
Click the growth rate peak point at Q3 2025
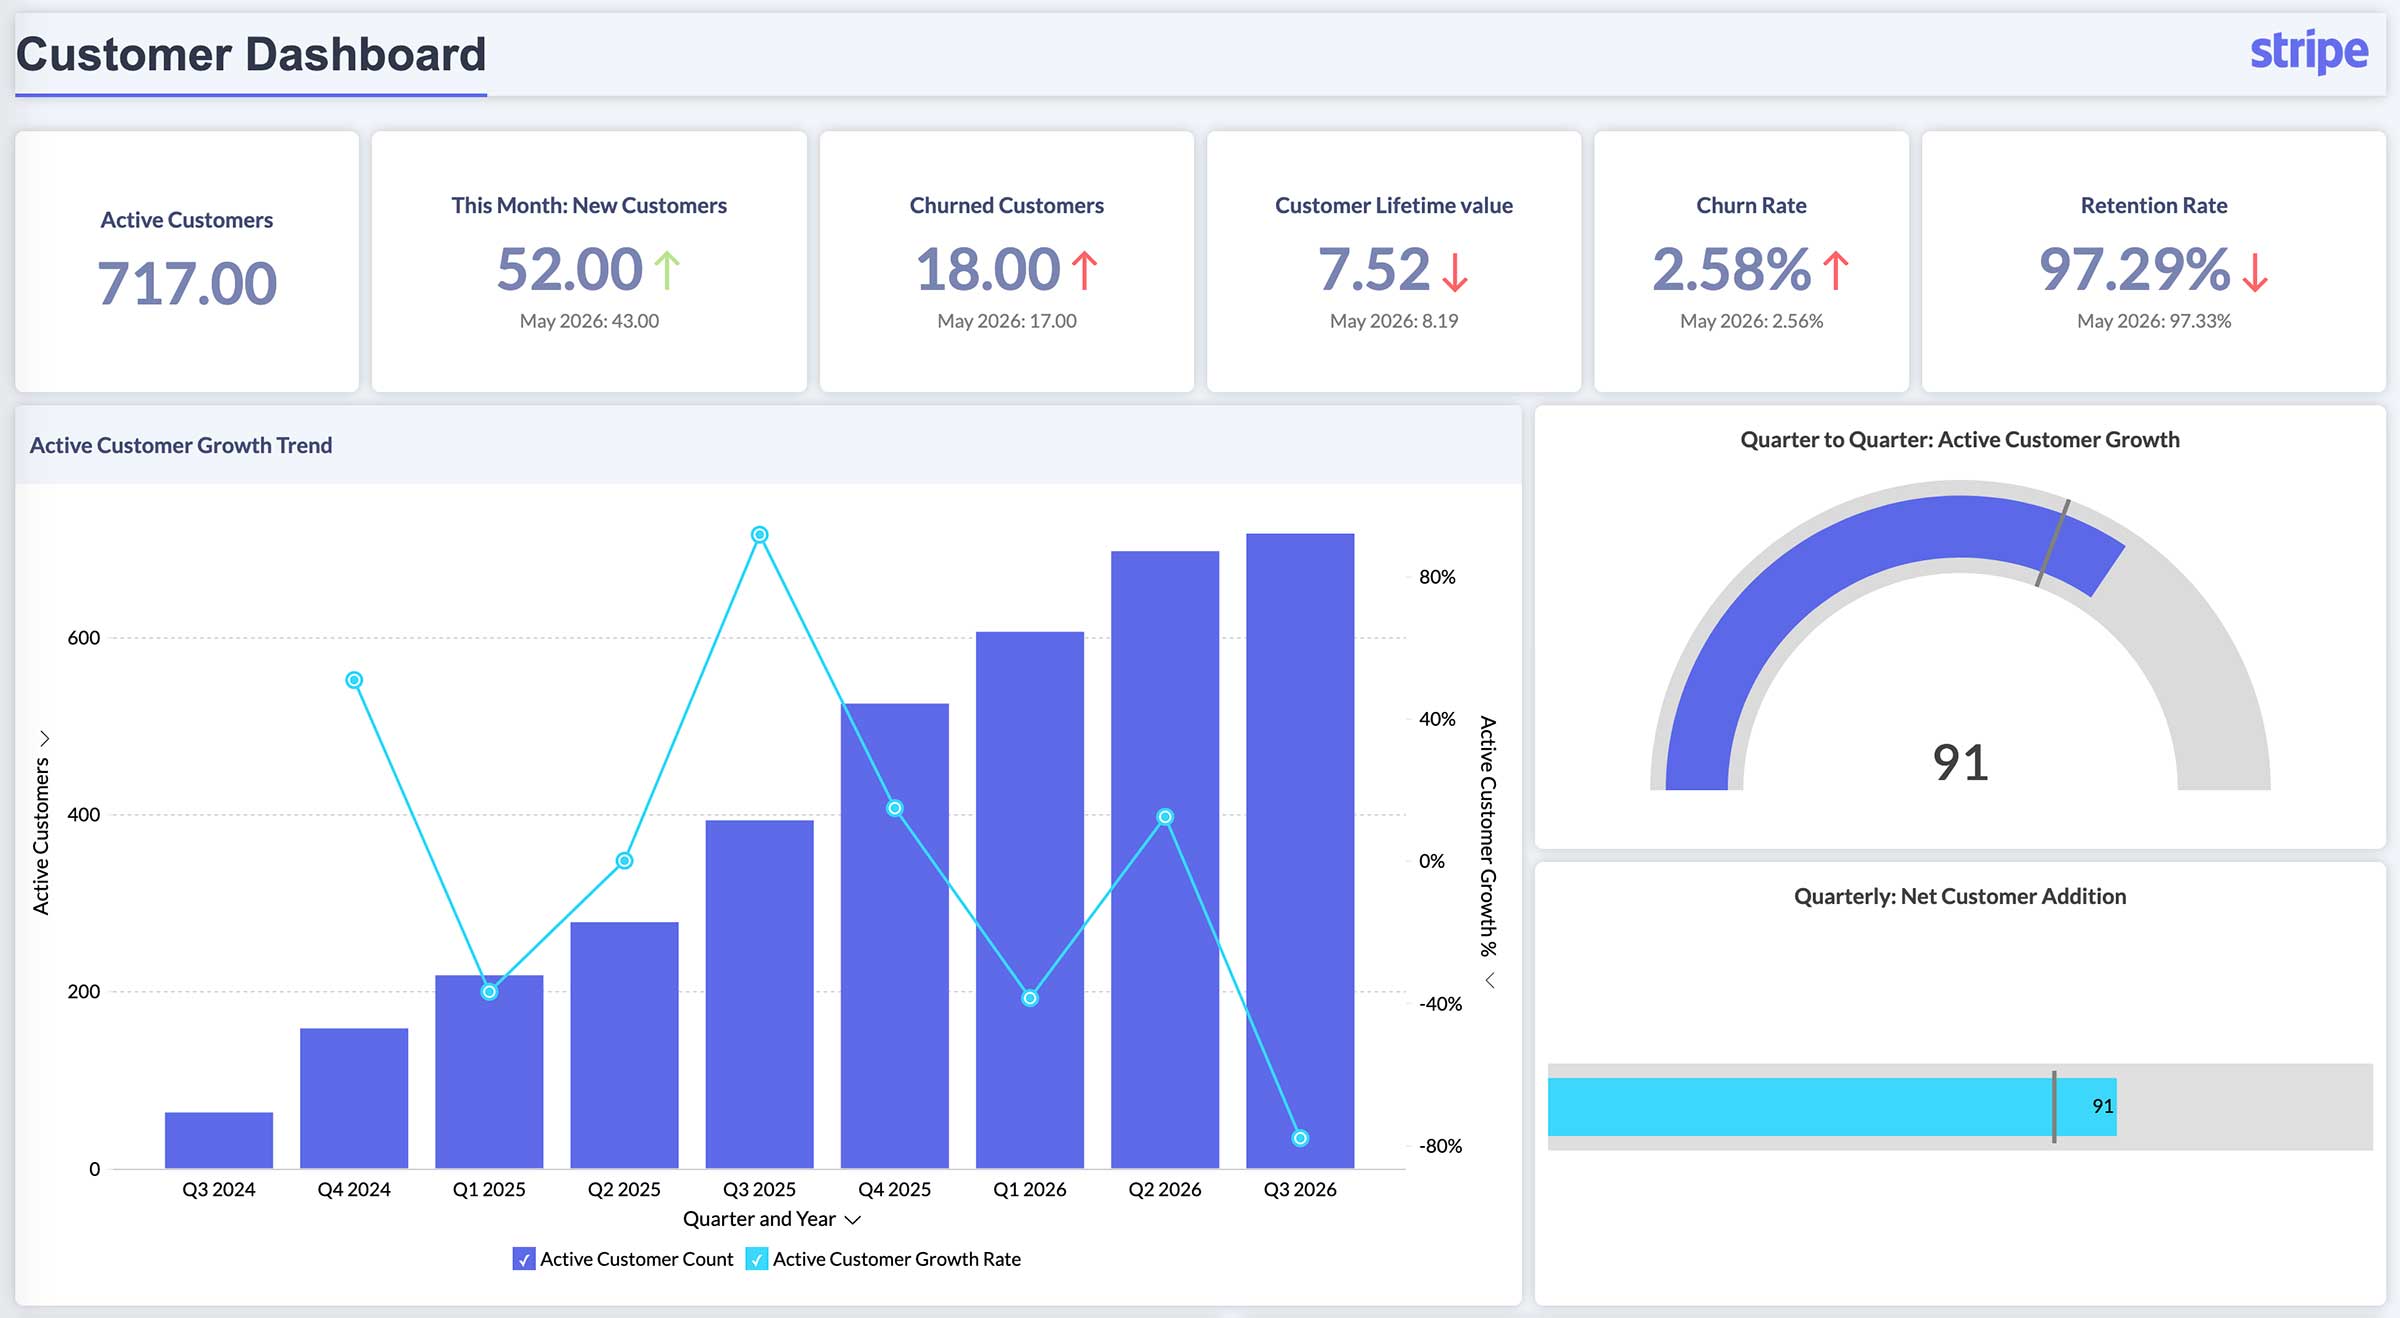pyautogui.click(x=759, y=535)
